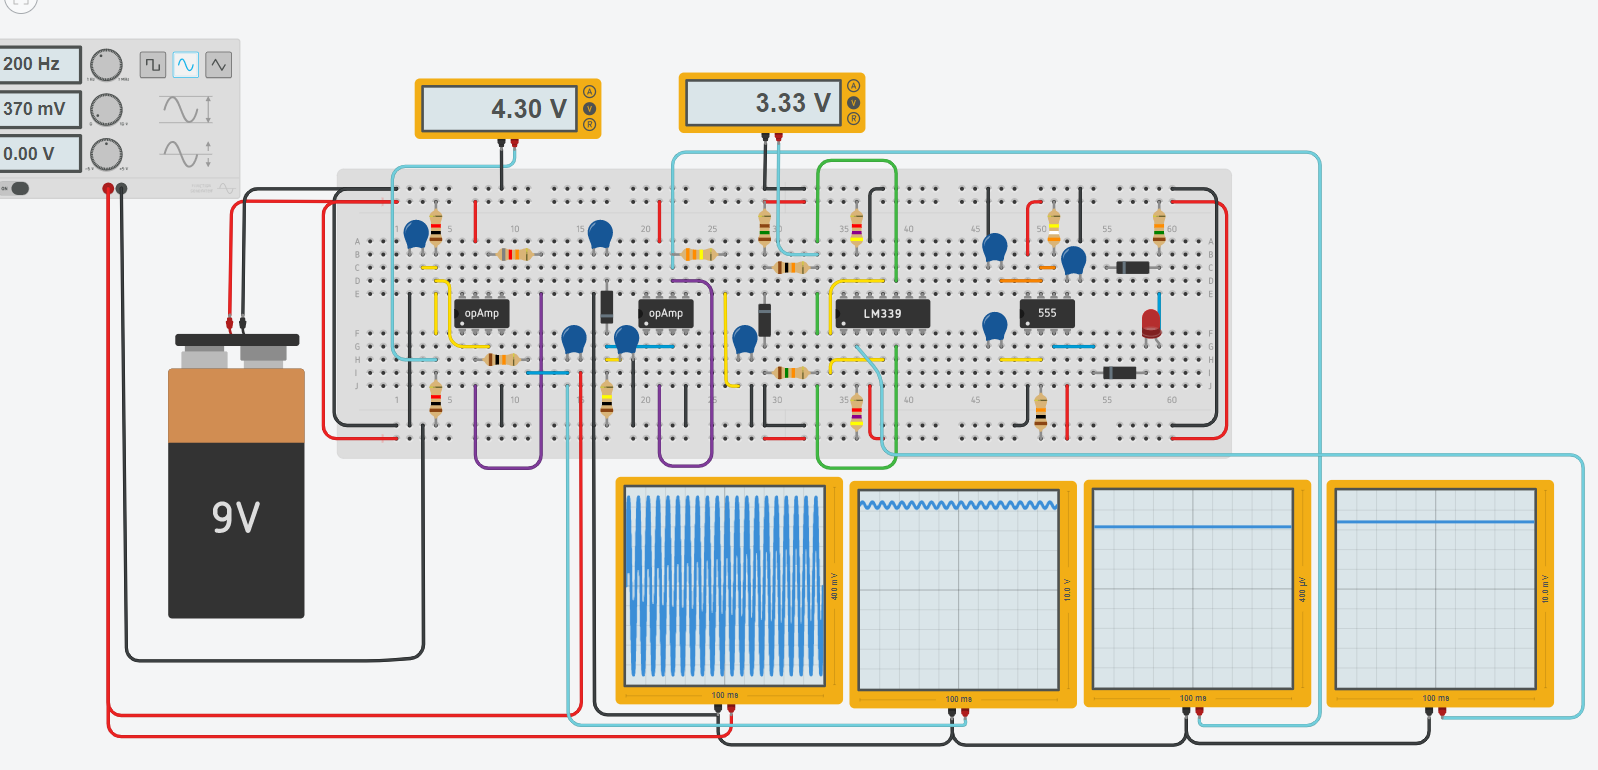Select the opAmp chip near breadboard column 10
The height and width of the screenshot is (770, 1598).
click(x=482, y=314)
